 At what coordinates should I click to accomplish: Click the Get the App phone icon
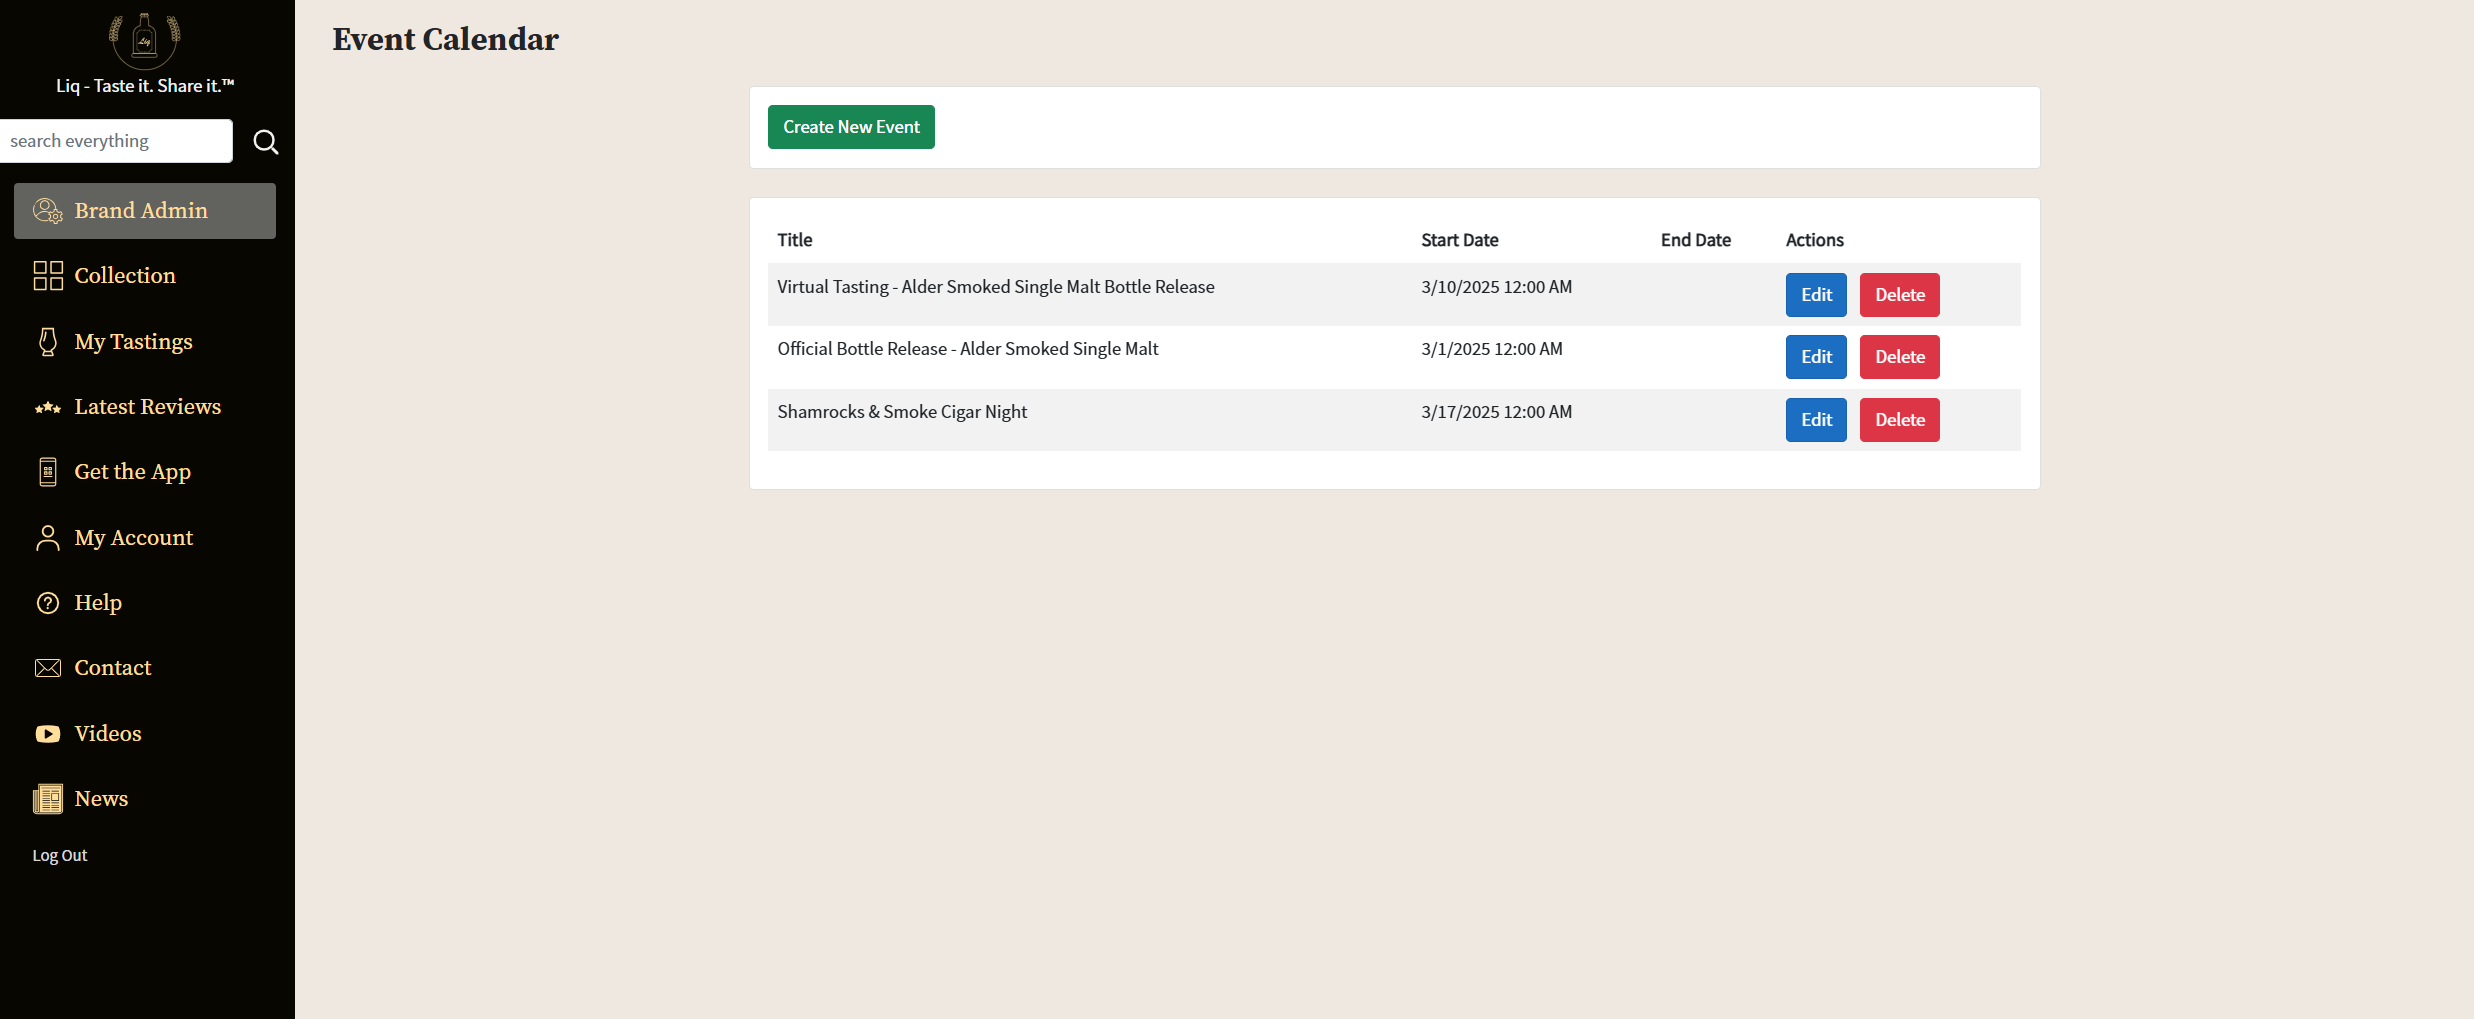pos(48,472)
